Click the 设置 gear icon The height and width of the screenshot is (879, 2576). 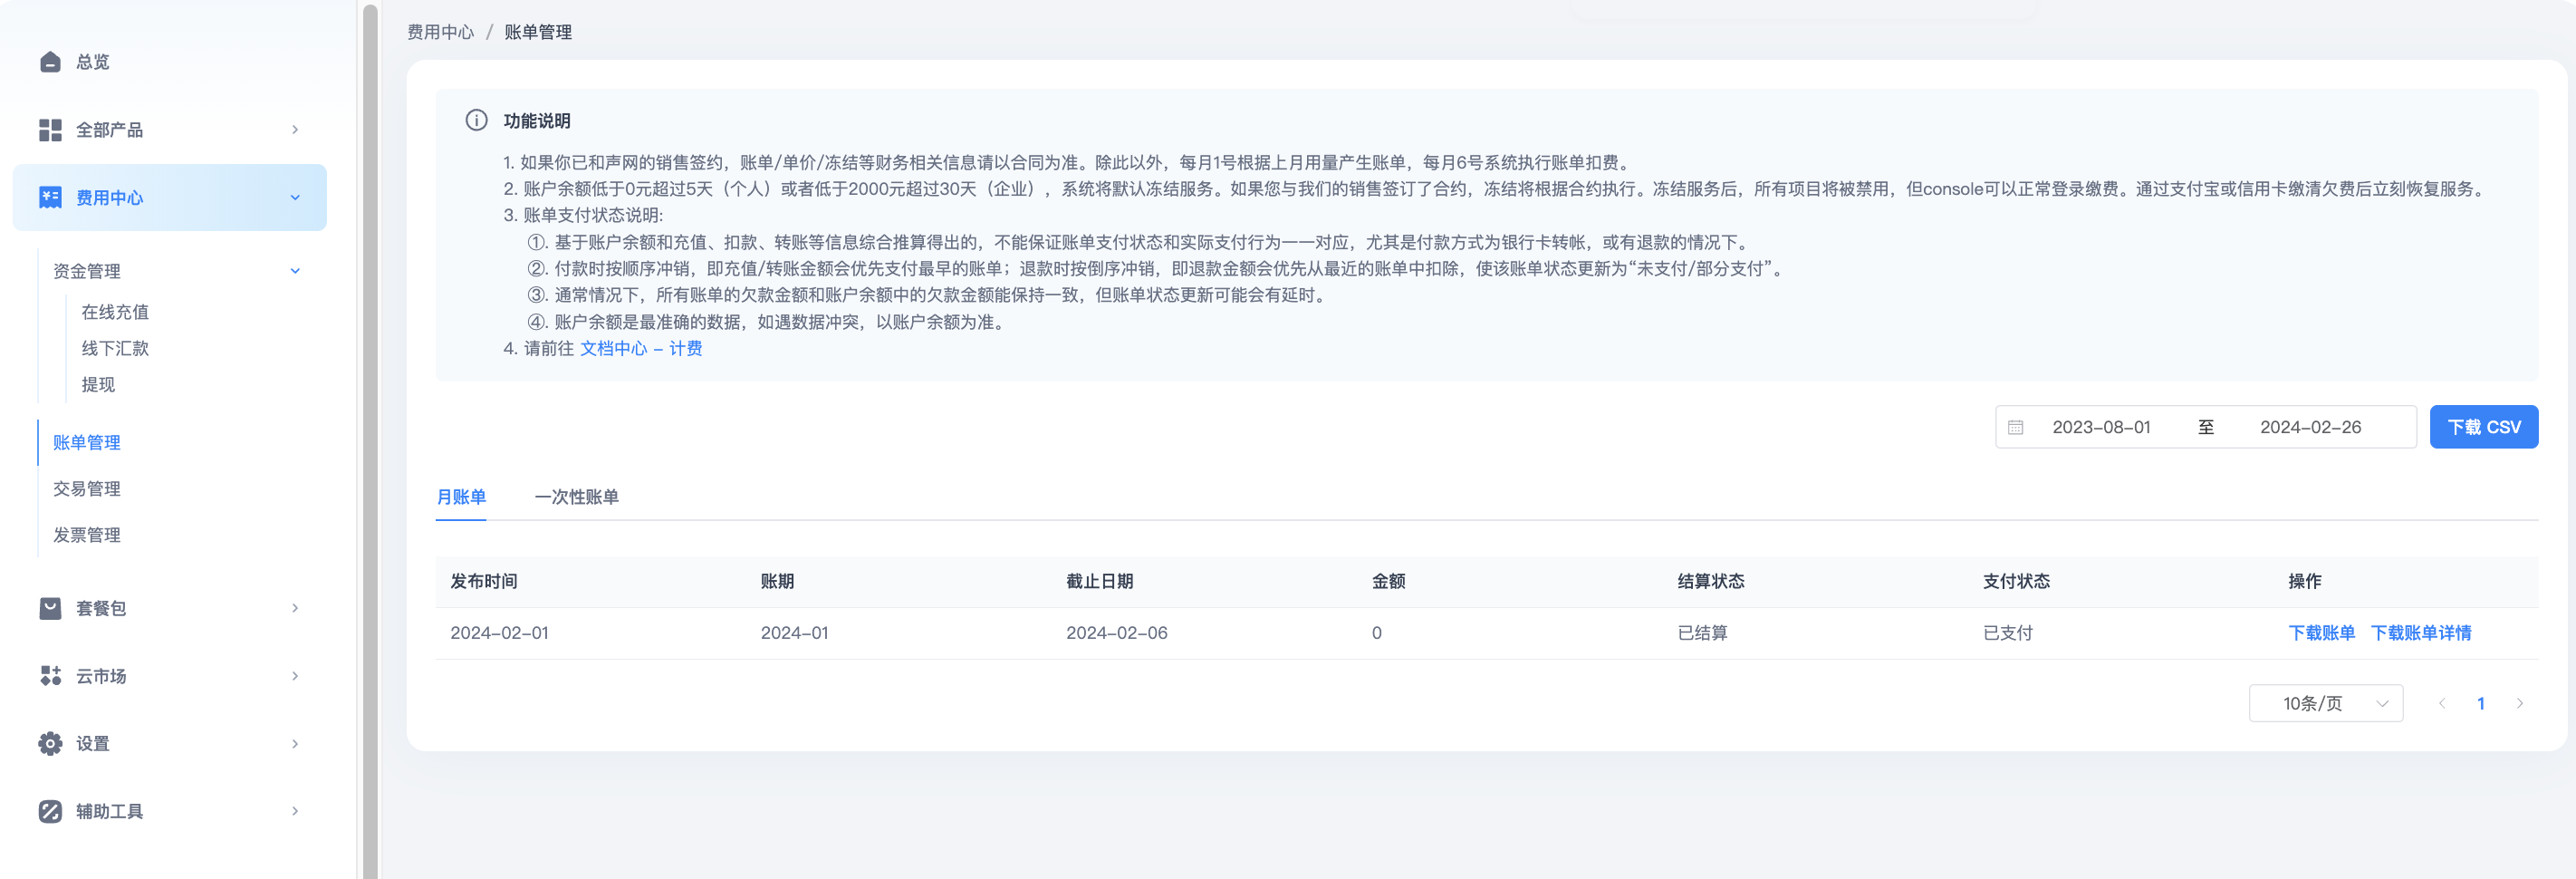pos(50,743)
